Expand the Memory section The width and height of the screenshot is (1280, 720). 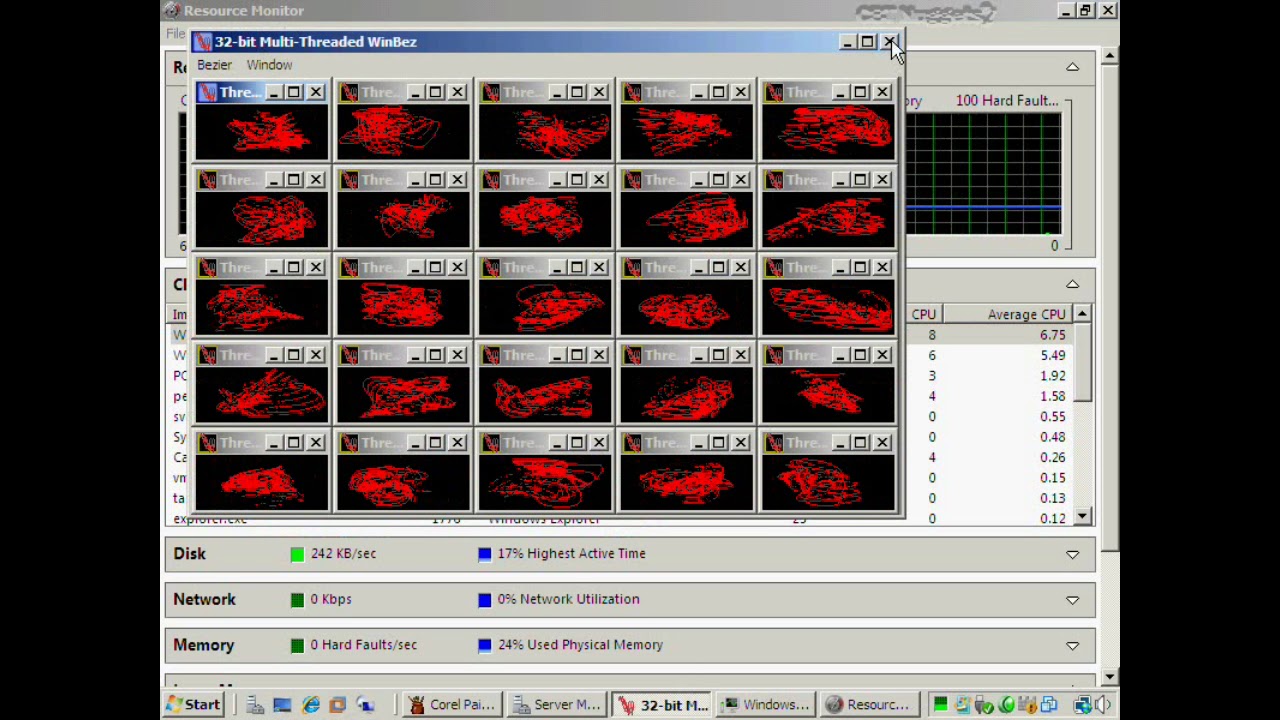pos(1072,646)
